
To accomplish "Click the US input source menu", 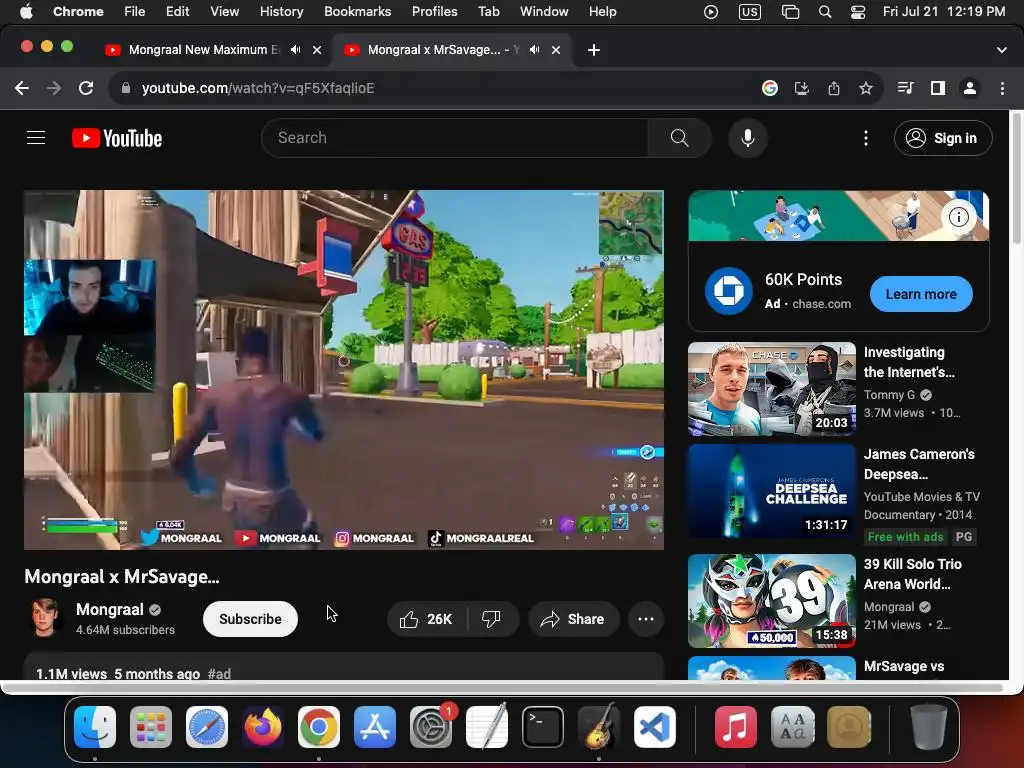I will pyautogui.click(x=750, y=12).
